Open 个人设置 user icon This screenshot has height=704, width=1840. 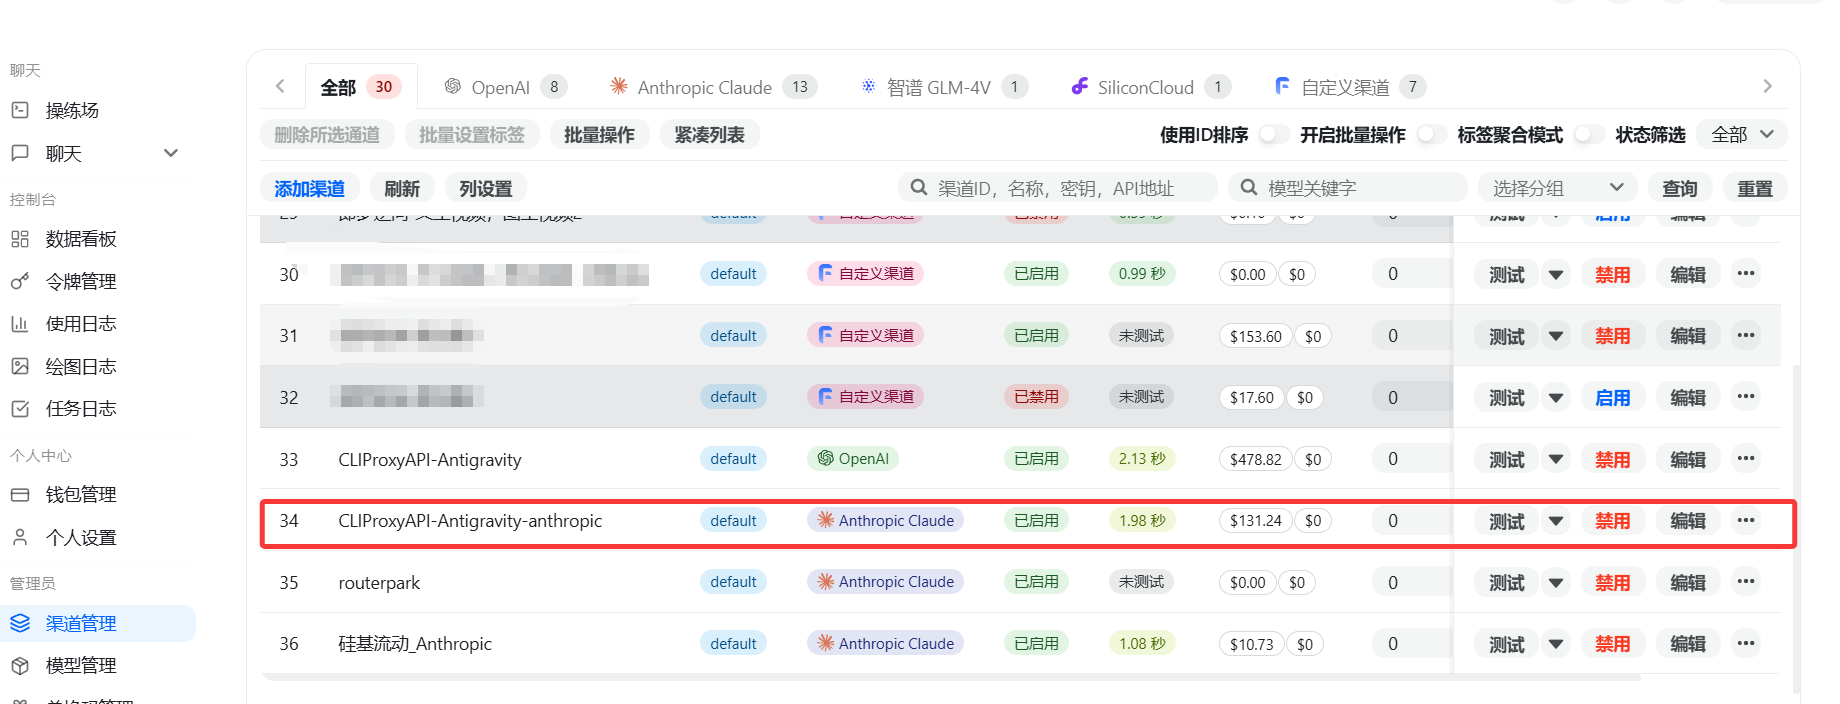coord(20,538)
